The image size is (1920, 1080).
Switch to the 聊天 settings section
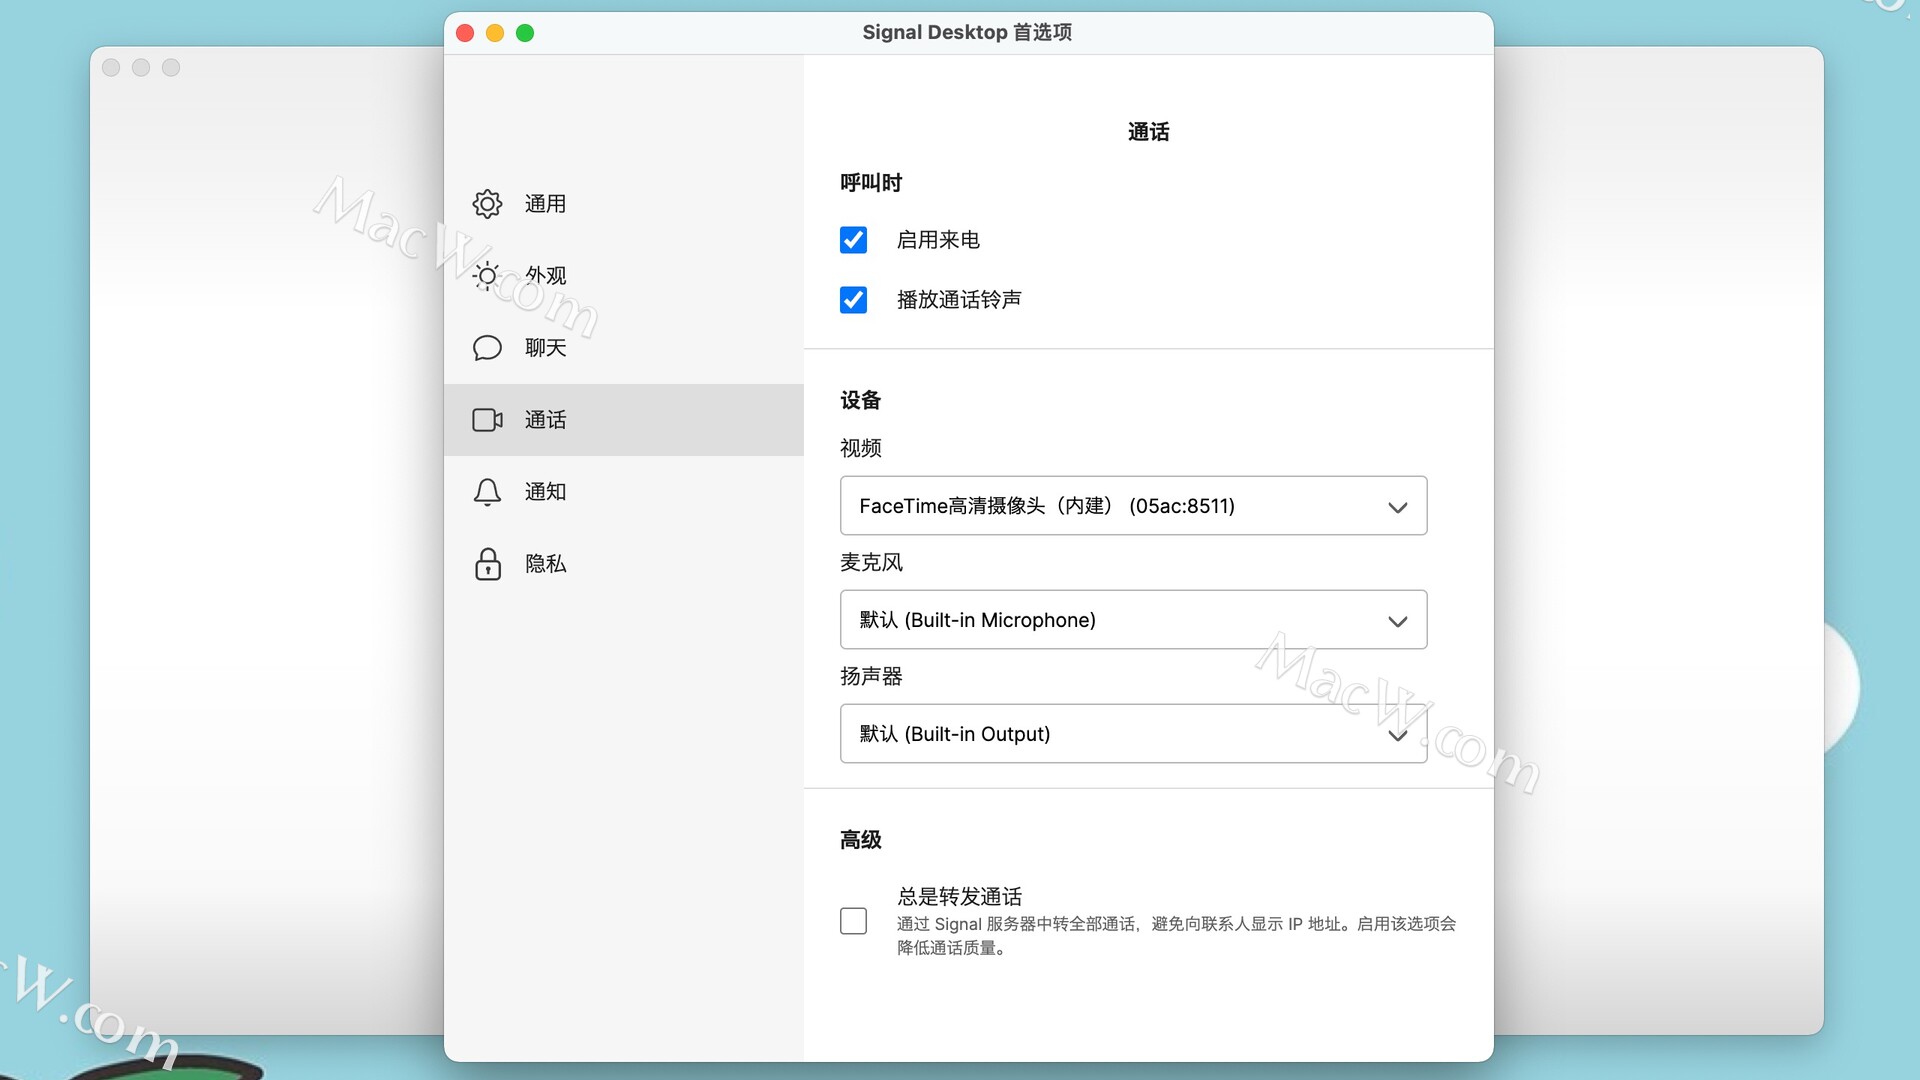click(624, 348)
